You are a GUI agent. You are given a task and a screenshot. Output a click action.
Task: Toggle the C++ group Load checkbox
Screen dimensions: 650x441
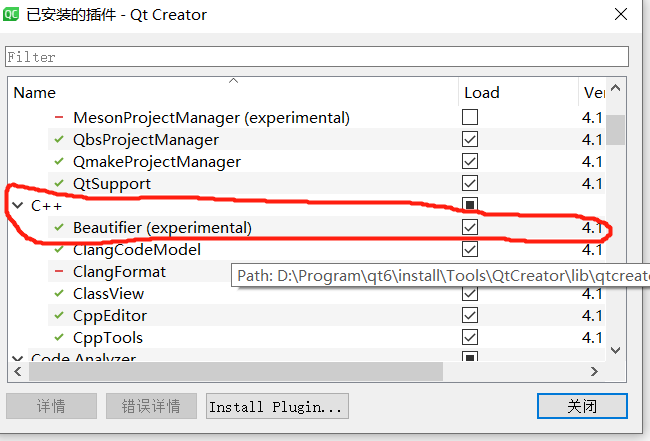(470, 206)
